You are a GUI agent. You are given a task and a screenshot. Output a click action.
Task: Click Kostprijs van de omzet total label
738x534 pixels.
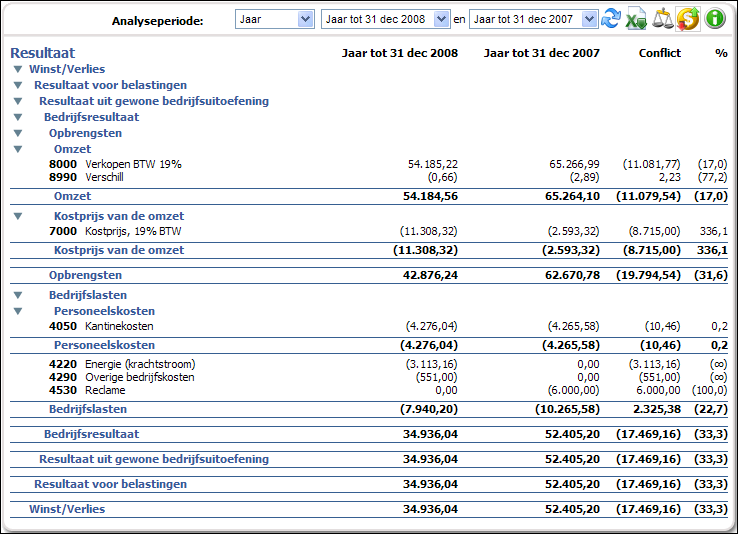(119, 250)
